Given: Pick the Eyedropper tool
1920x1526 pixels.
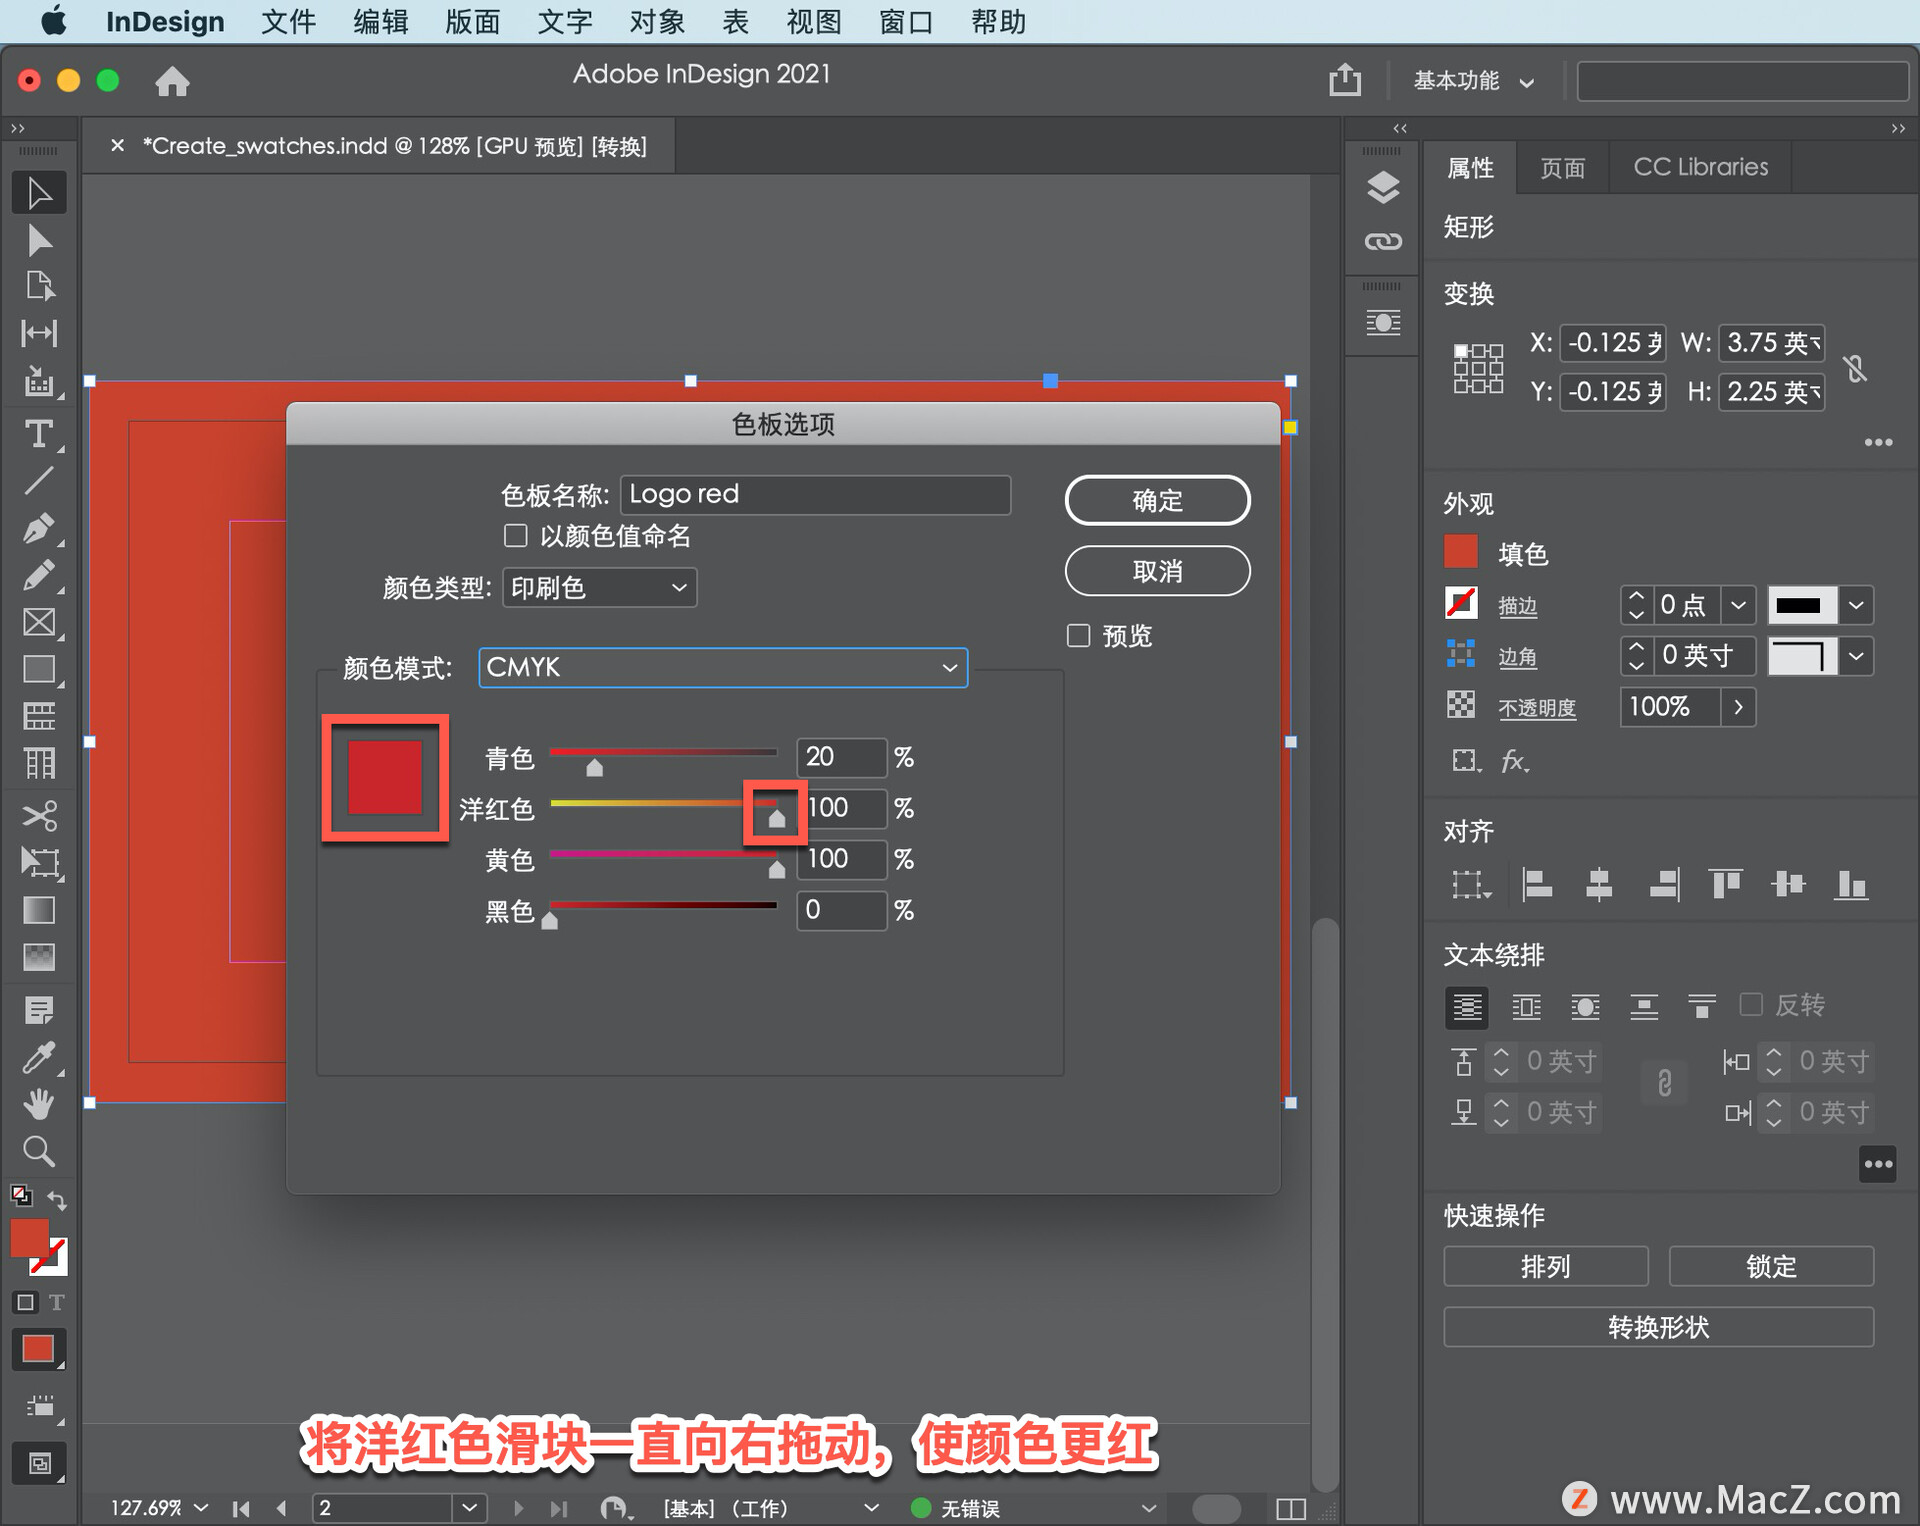Looking at the screenshot, I should click(x=38, y=1057).
